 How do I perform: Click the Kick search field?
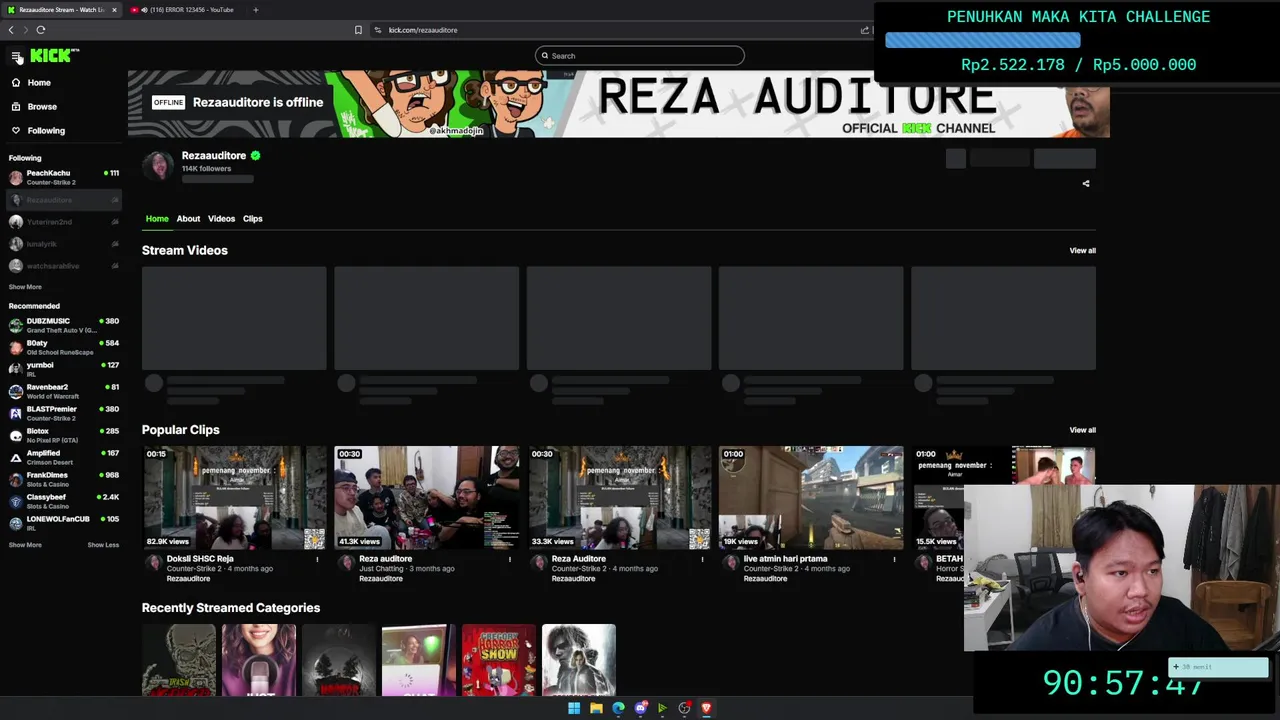click(x=640, y=56)
